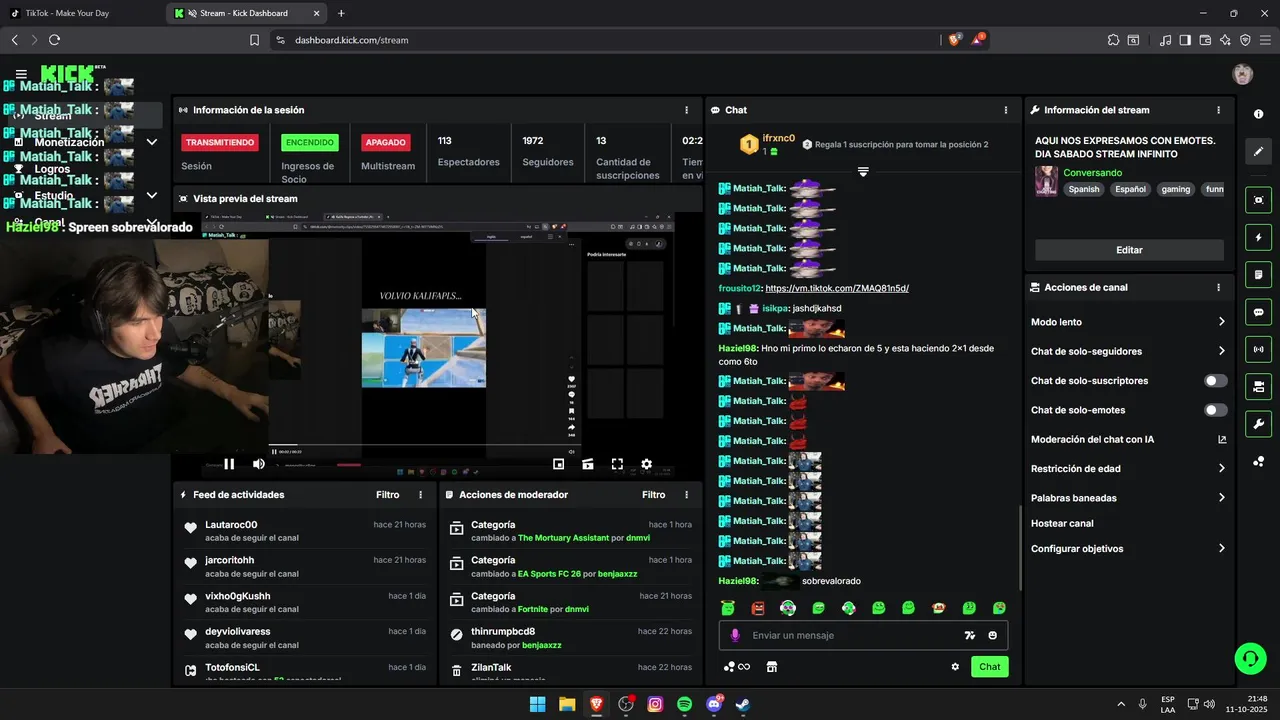
Task: Toggle stream info wrench icon in right rail
Action: pos(1258,423)
